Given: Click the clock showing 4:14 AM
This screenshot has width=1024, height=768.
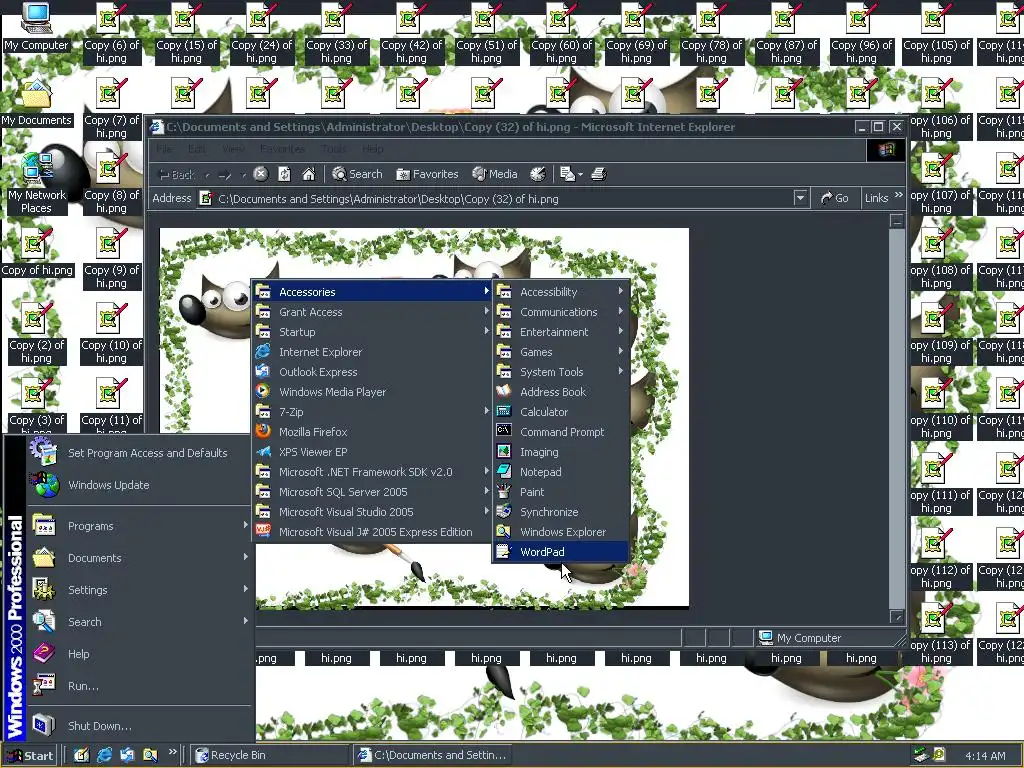Looking at the screenshot, I should pos(985,756).
